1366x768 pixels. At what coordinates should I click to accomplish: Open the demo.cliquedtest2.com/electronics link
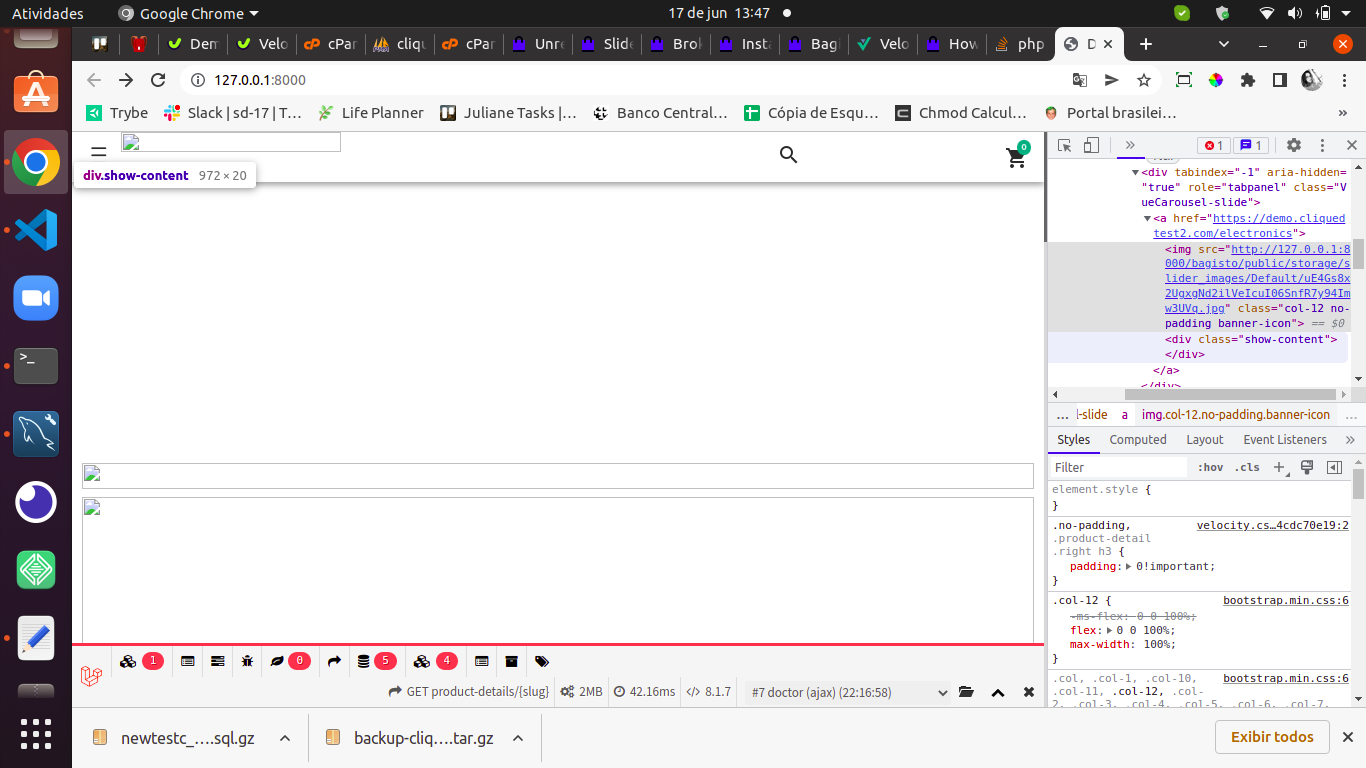1249,226
